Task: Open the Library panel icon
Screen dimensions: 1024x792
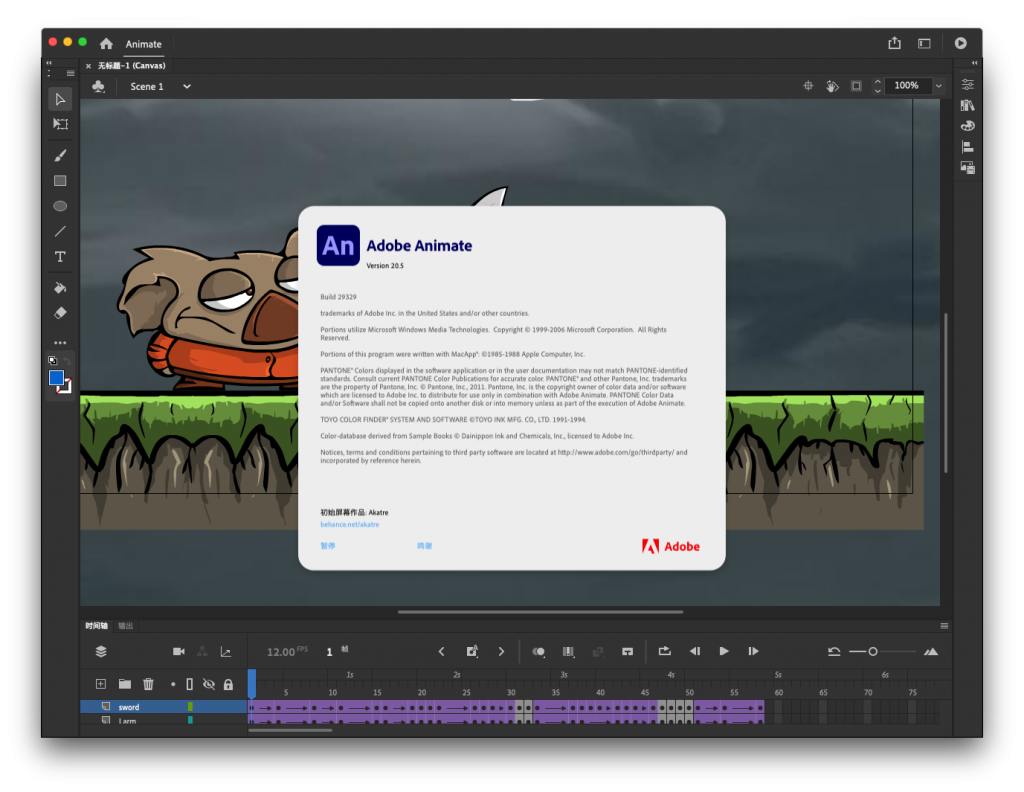Action: (968, 105)
